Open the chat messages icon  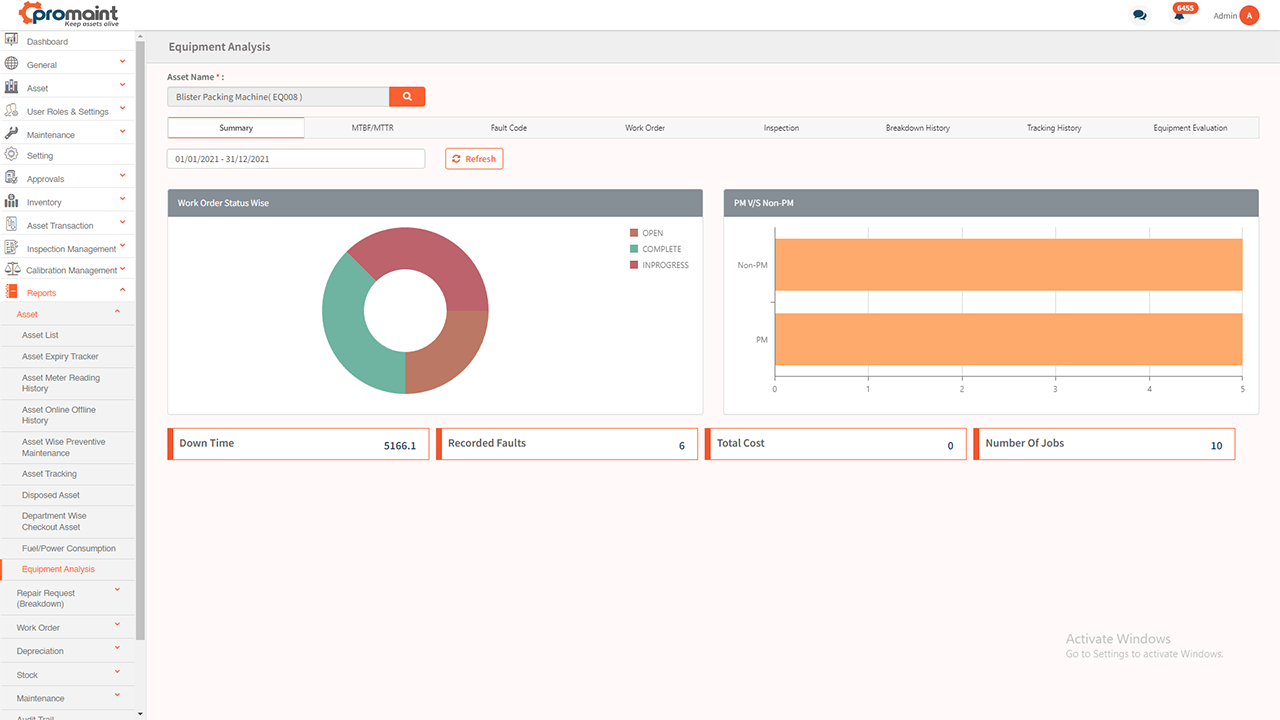(1139, 15)
